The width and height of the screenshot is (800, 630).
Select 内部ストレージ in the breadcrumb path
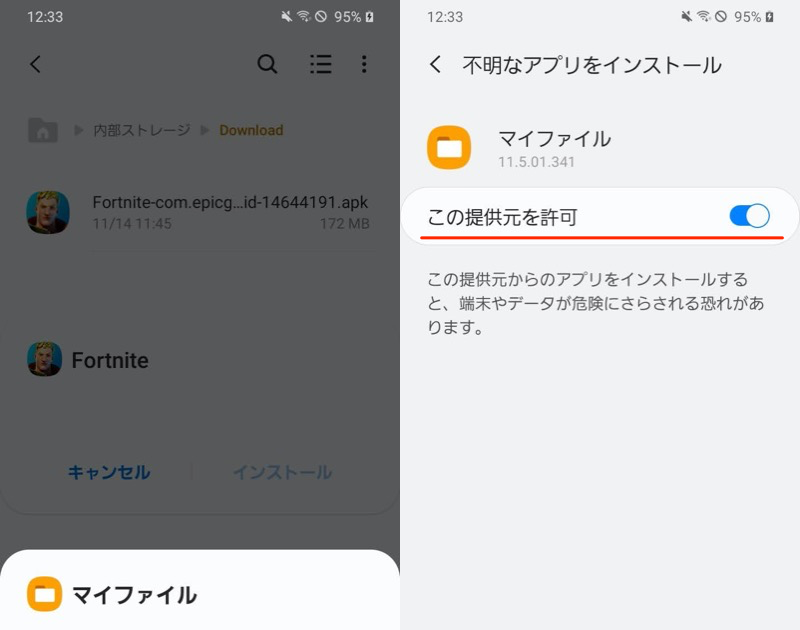(142, 130)
